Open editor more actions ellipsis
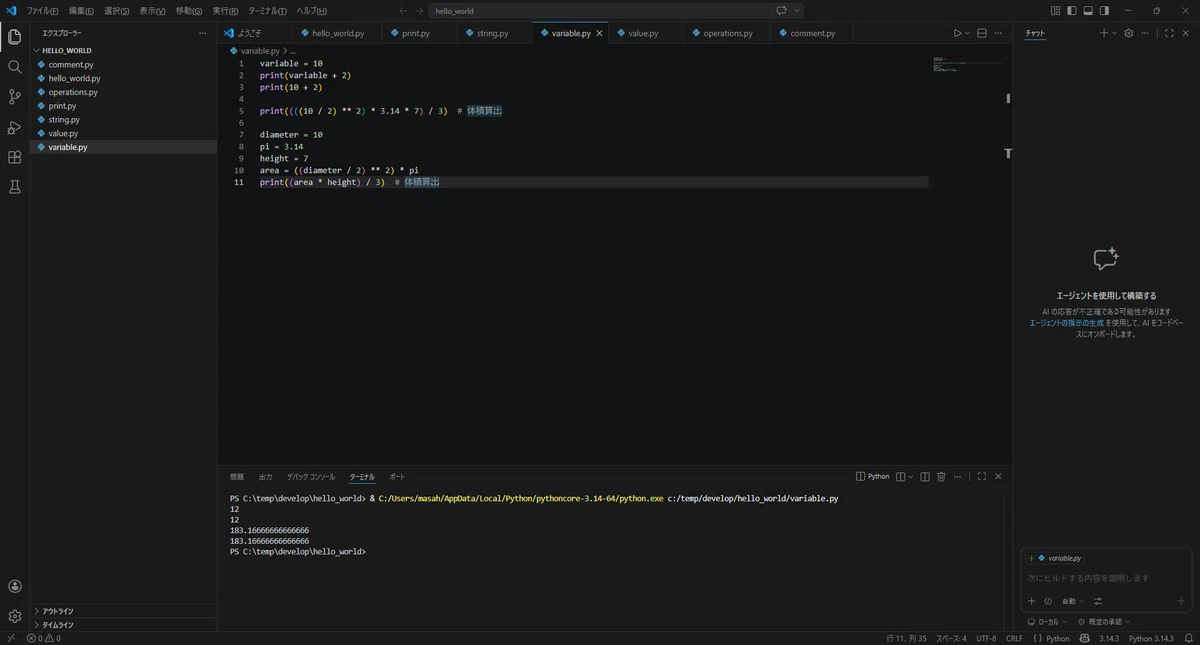Viewport: 1200px width, 645px height. pos(998,33)
